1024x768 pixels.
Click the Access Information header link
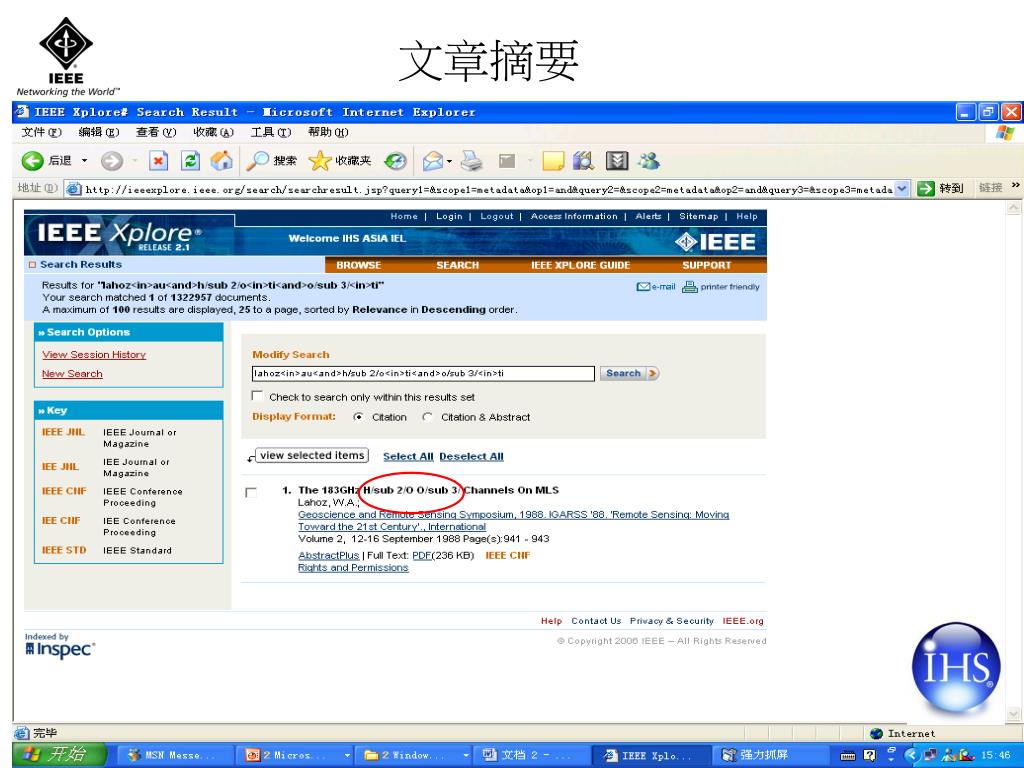574,216
